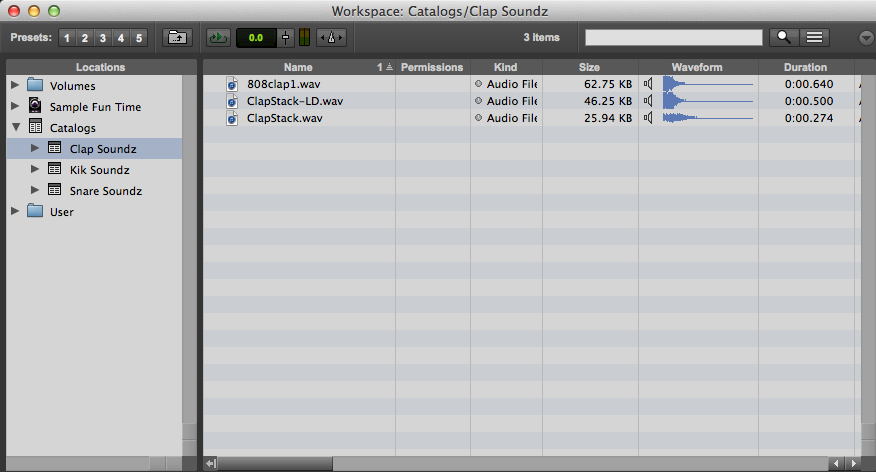Toggle the sort order arrow in Name header

click(x=389, y=67)
